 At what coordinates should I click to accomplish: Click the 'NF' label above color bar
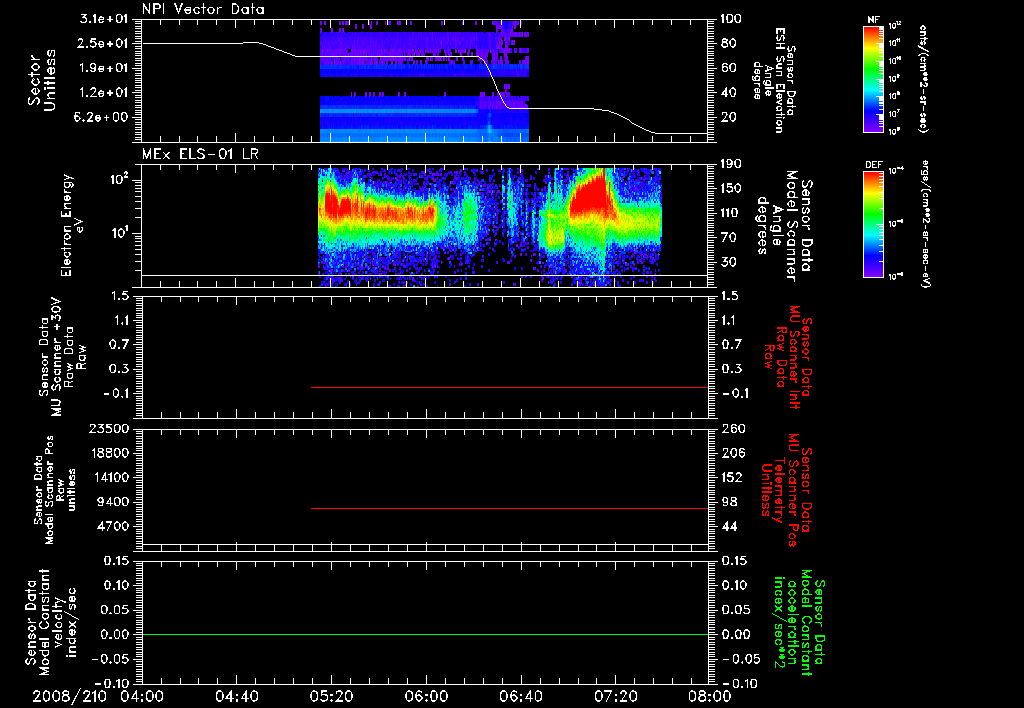(873, 20)
